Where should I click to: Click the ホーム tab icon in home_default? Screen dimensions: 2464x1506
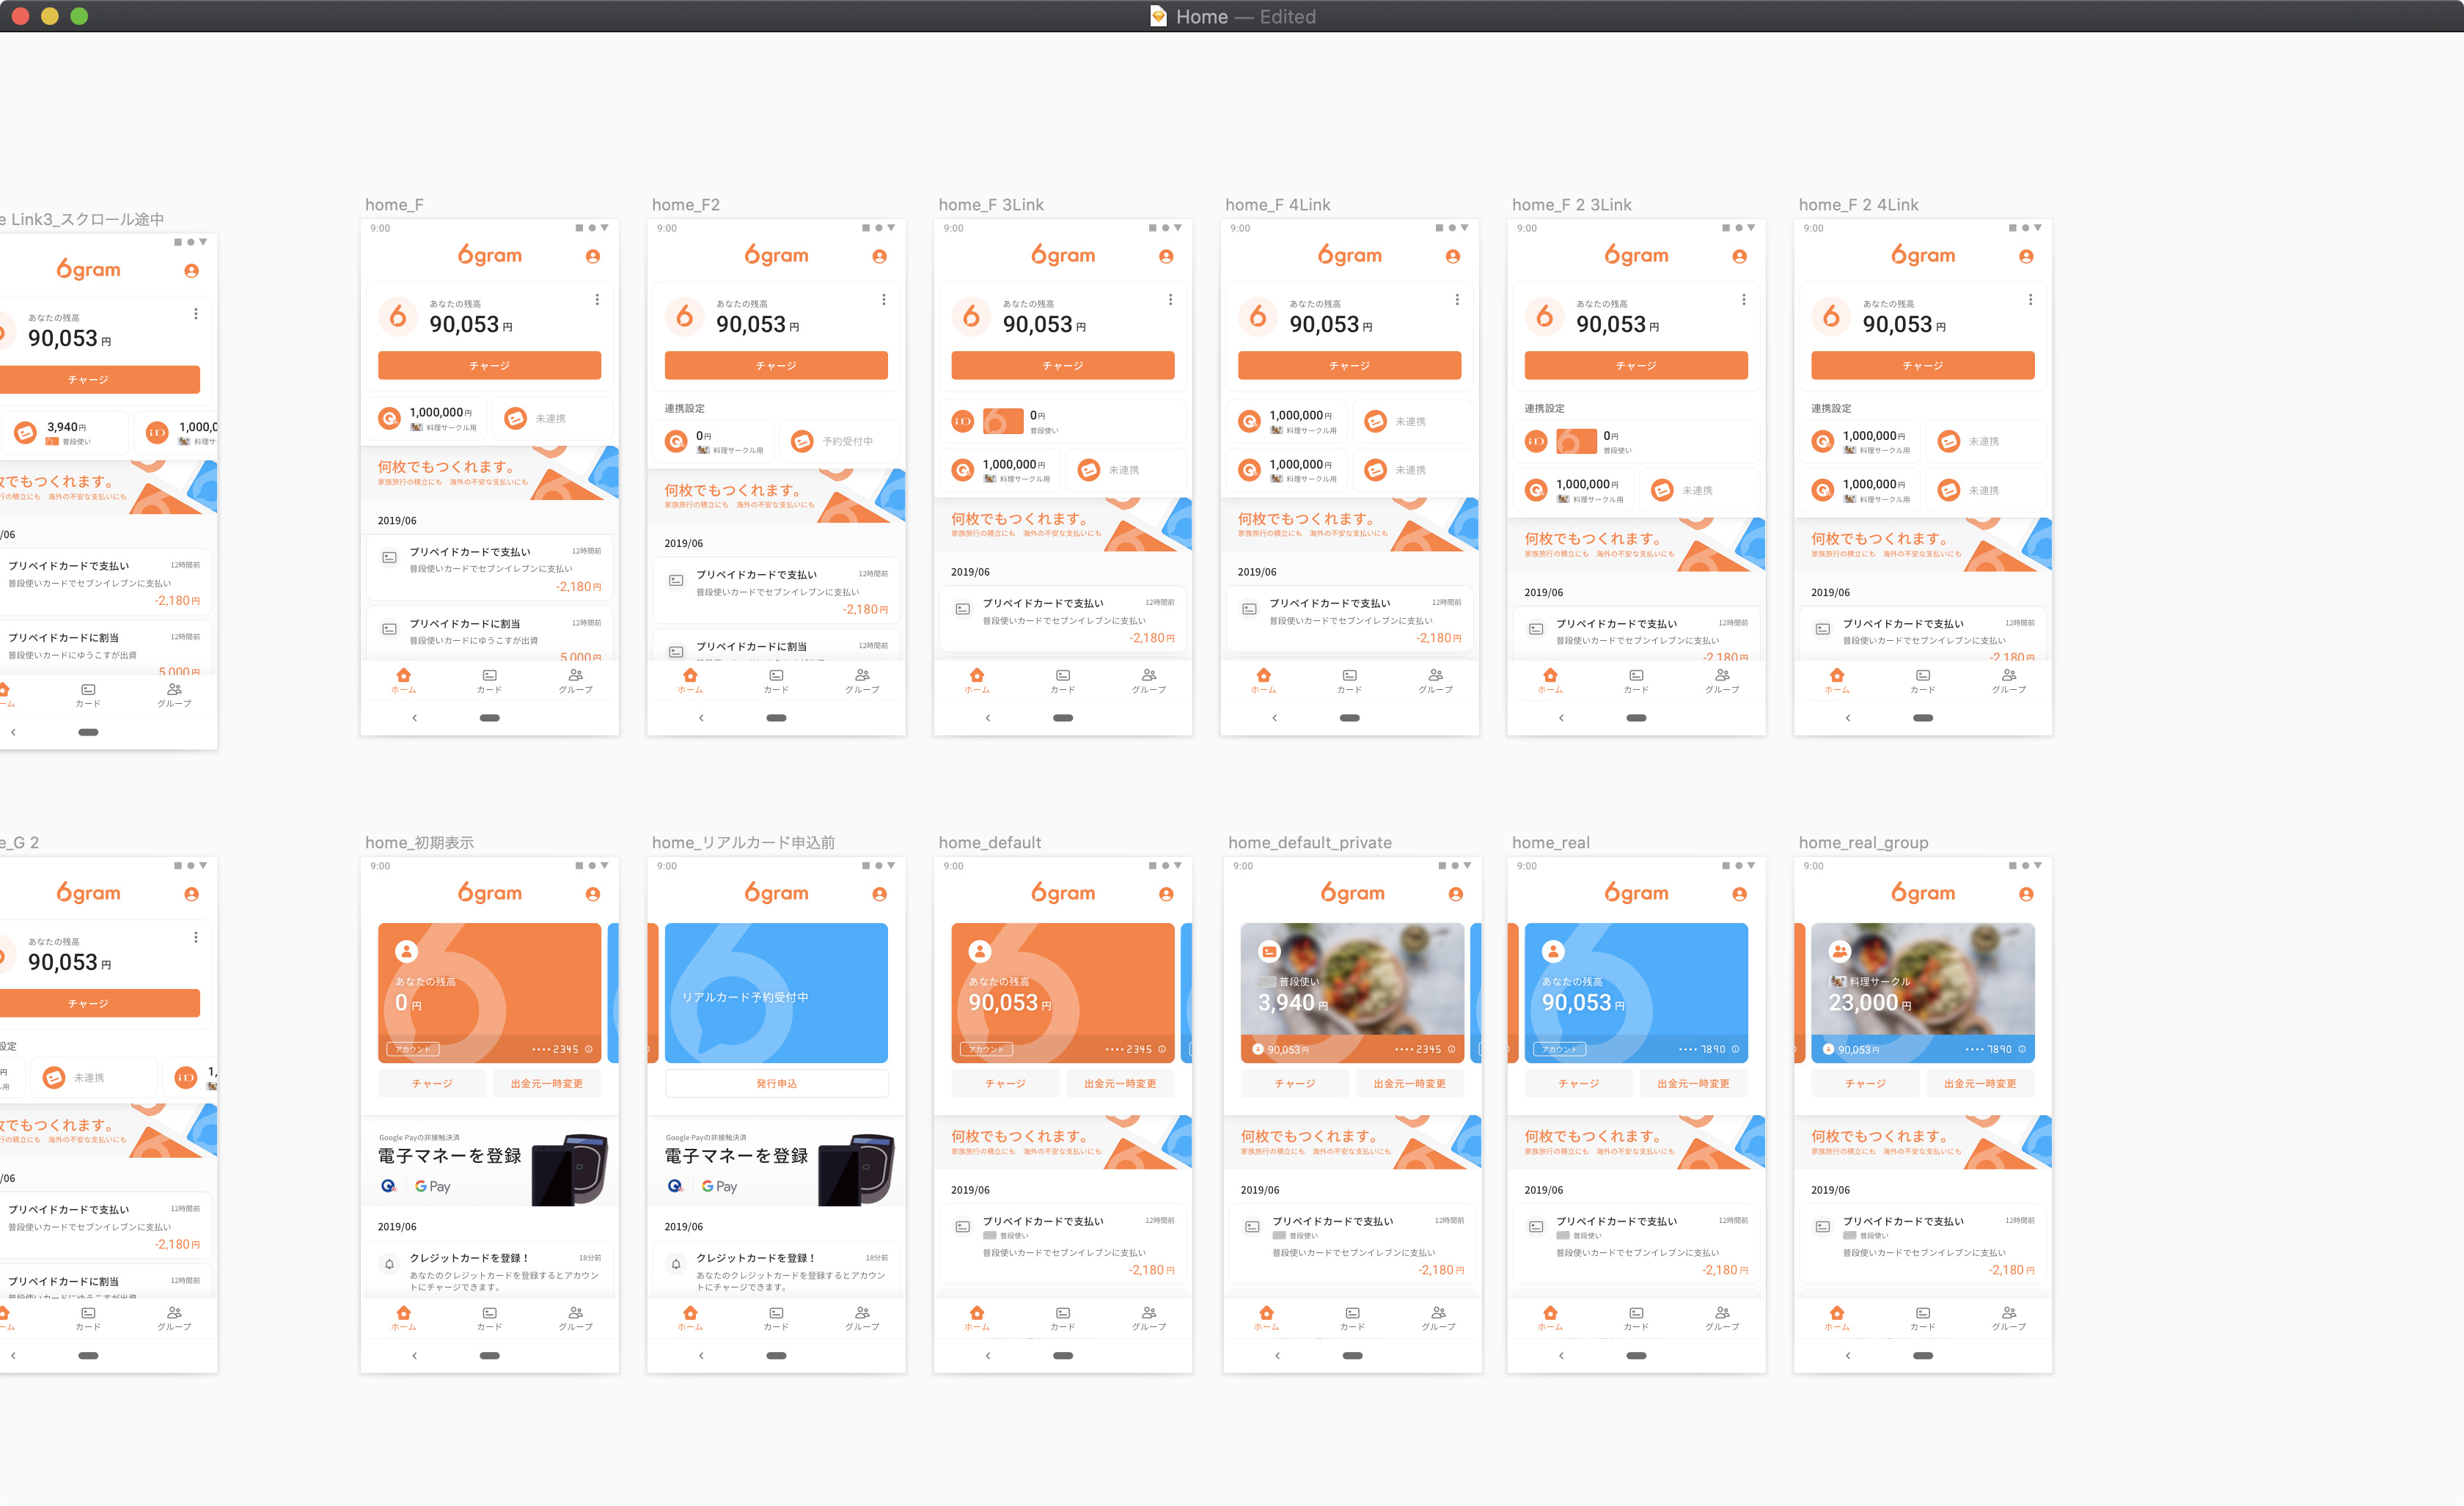pos(977,1312)
